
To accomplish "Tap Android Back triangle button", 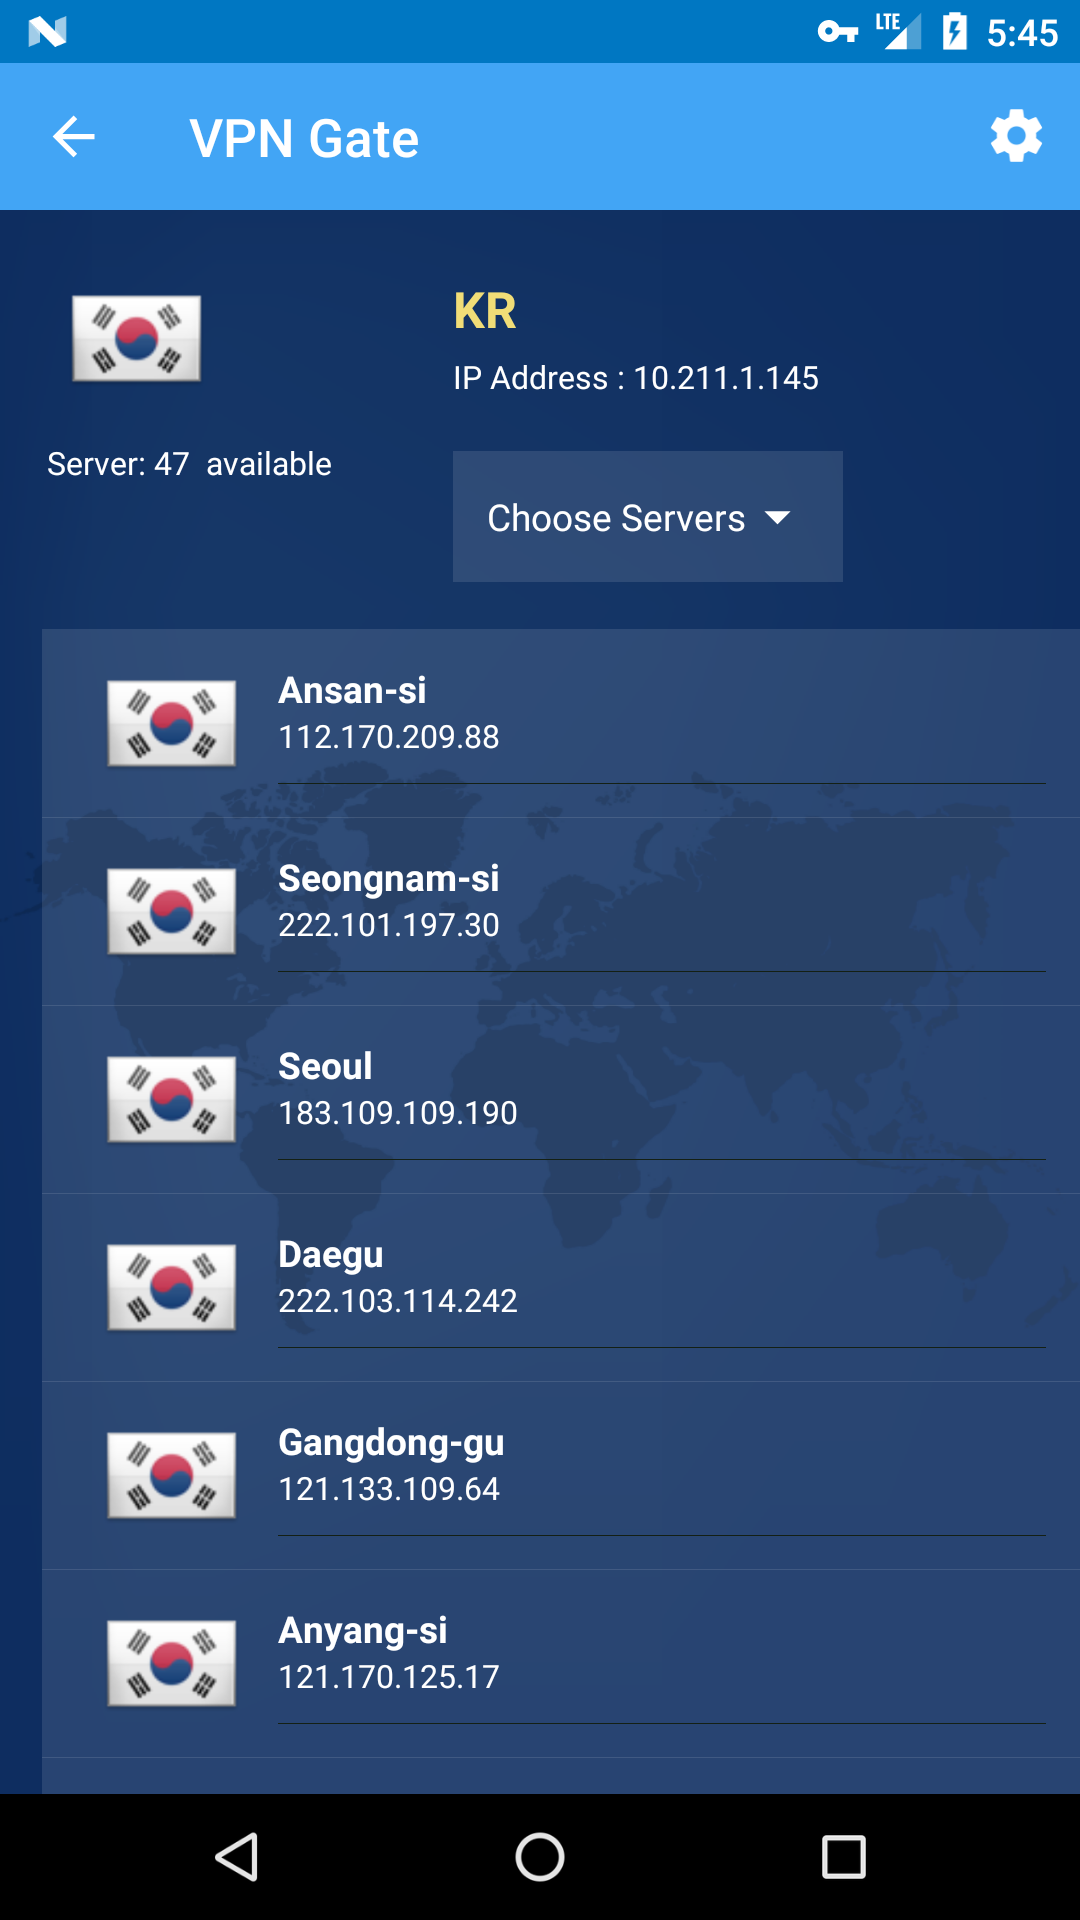I will [x=237, y=1857].
